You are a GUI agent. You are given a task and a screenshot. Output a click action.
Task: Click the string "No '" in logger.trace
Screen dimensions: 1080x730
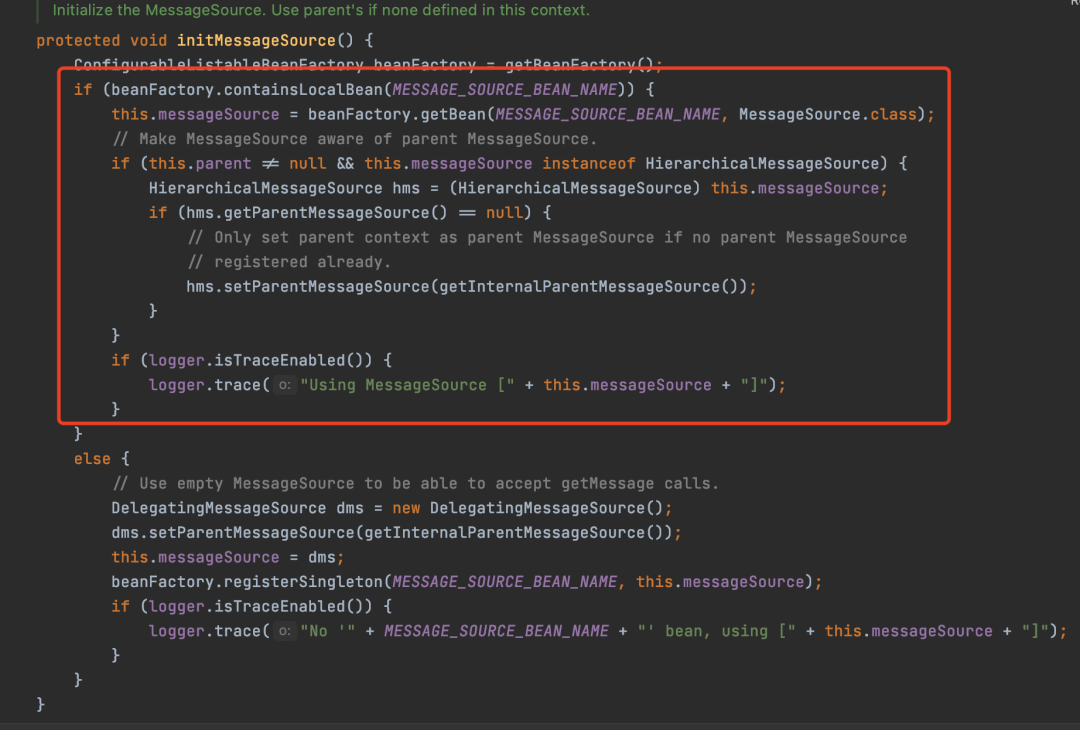click(327, 631)
